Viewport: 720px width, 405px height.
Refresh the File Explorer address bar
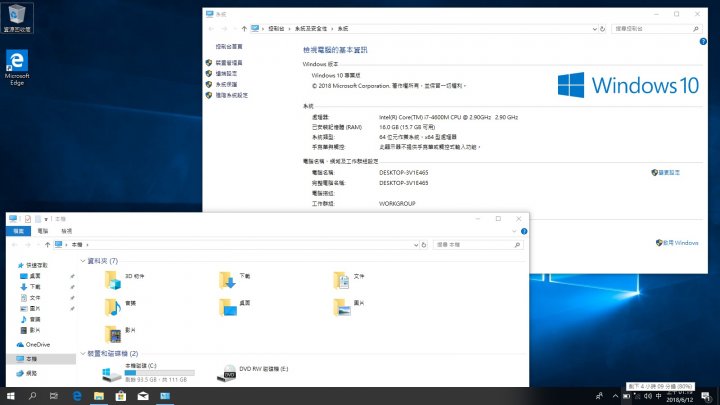pos(424,245)
